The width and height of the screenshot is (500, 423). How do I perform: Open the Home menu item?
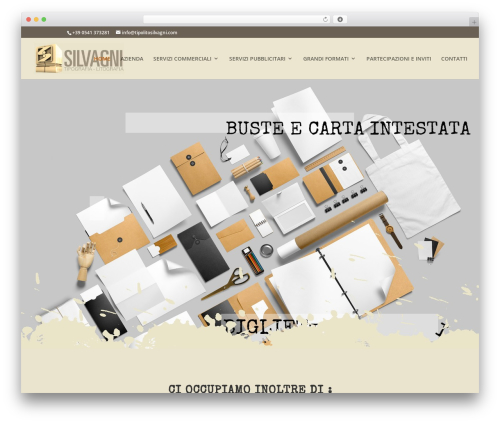click(102, 59)
